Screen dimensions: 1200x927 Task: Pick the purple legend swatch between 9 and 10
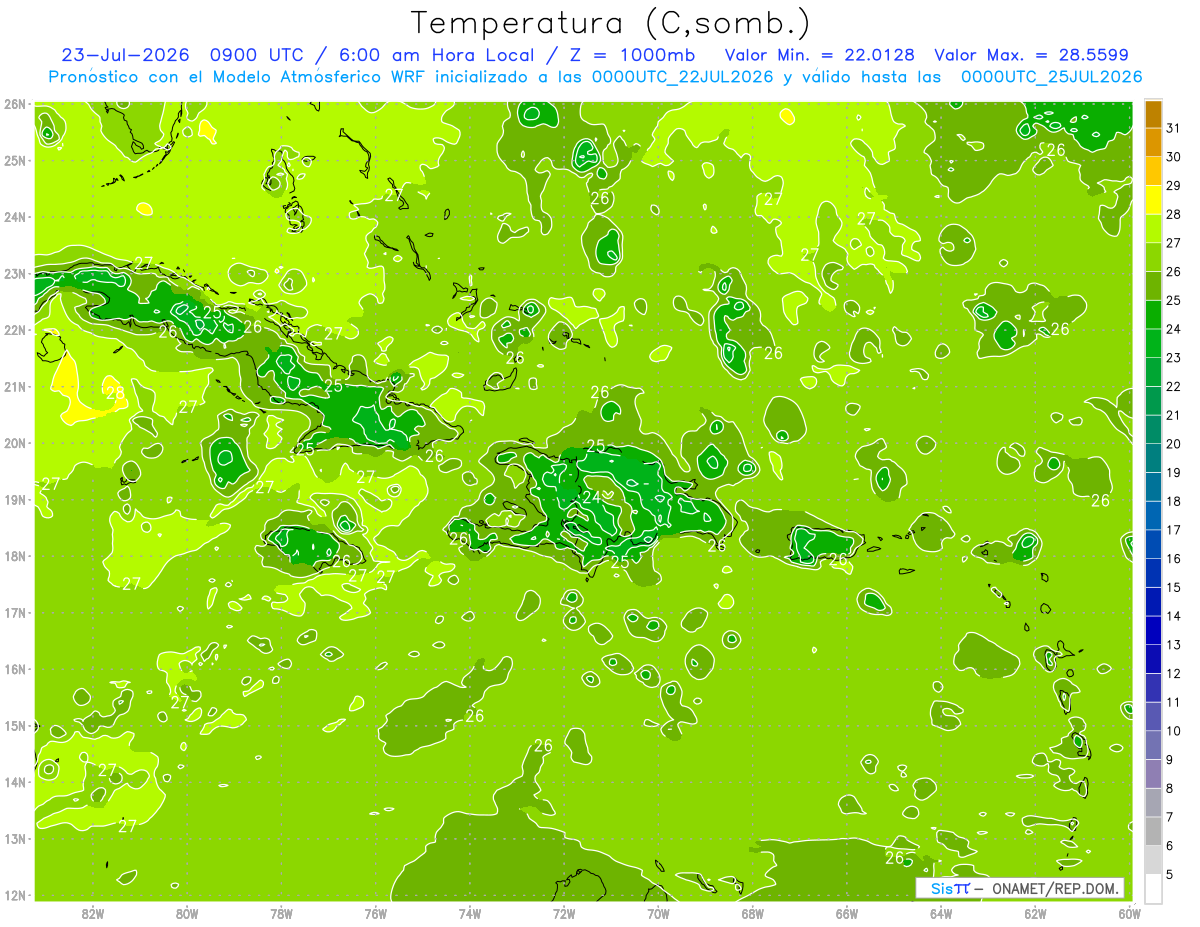(1153, 745)
